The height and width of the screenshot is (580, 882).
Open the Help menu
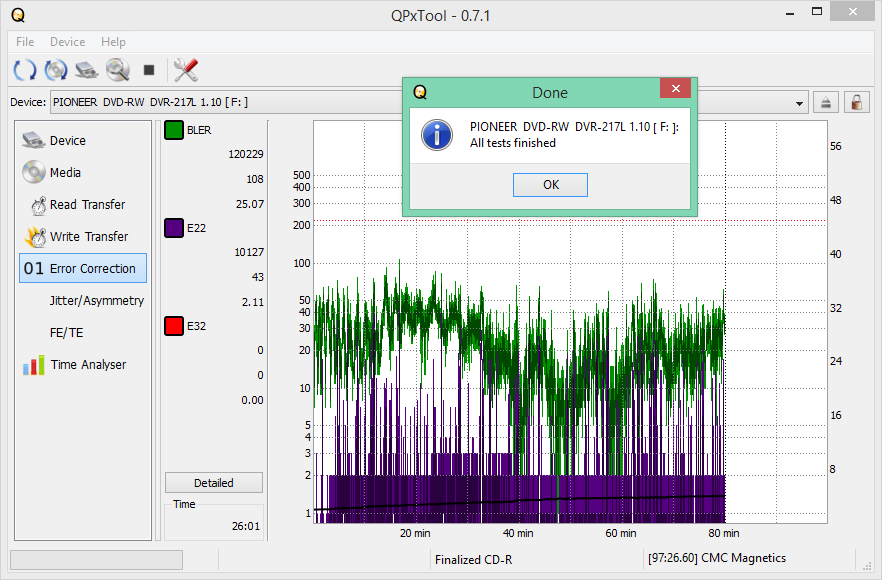pos(113,42)
